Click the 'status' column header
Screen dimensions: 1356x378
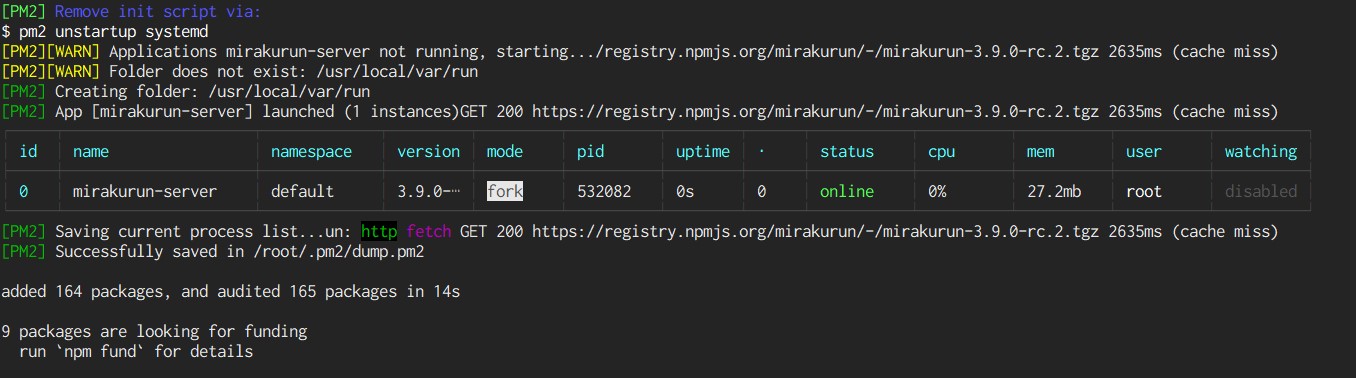[847, 151]
